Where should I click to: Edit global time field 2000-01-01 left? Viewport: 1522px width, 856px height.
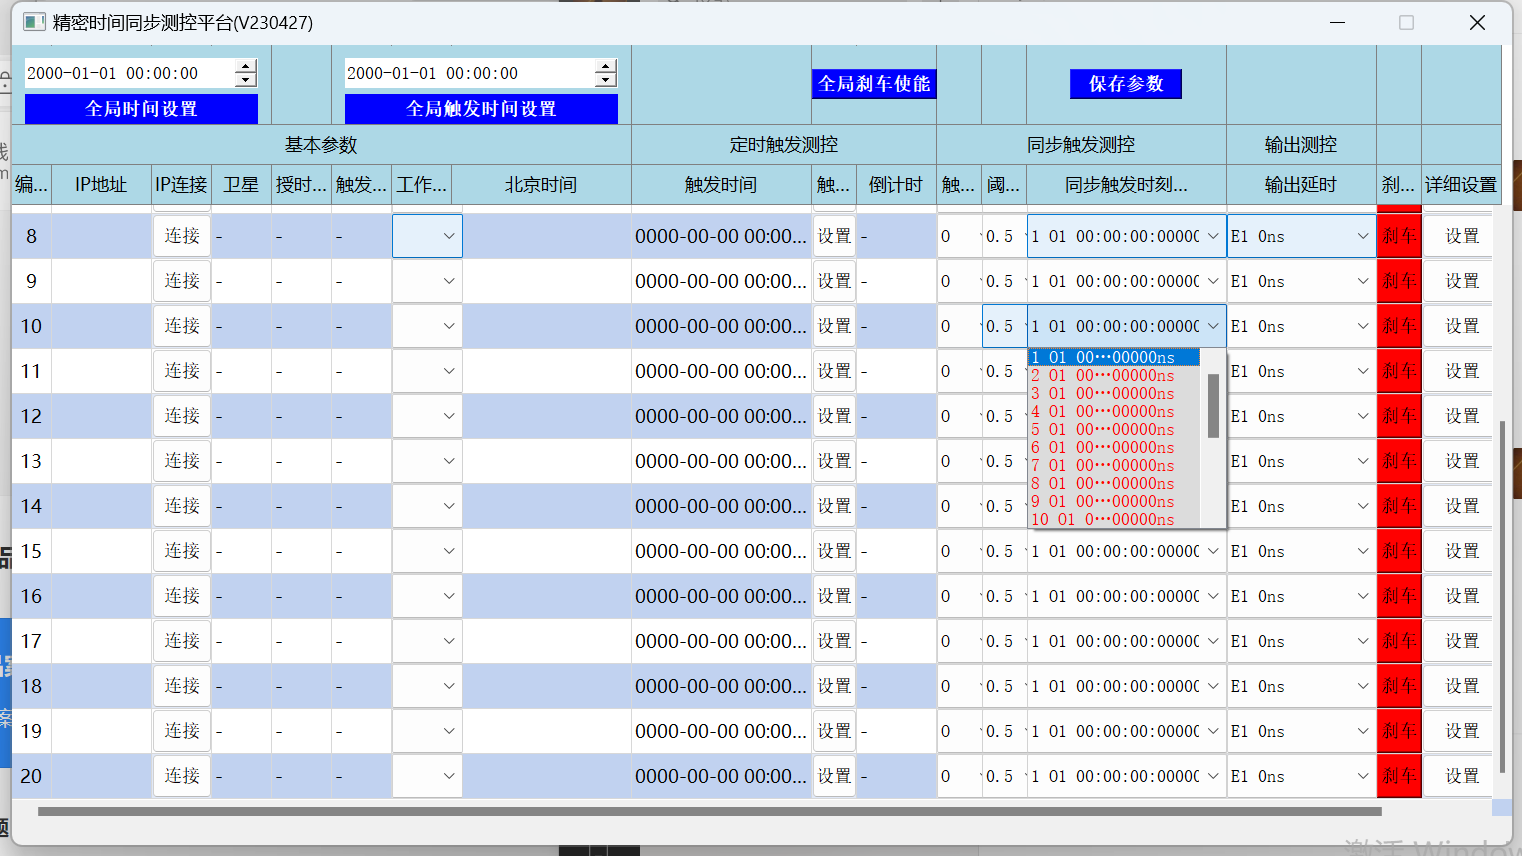pyautogui.click(x=129, y=73)
